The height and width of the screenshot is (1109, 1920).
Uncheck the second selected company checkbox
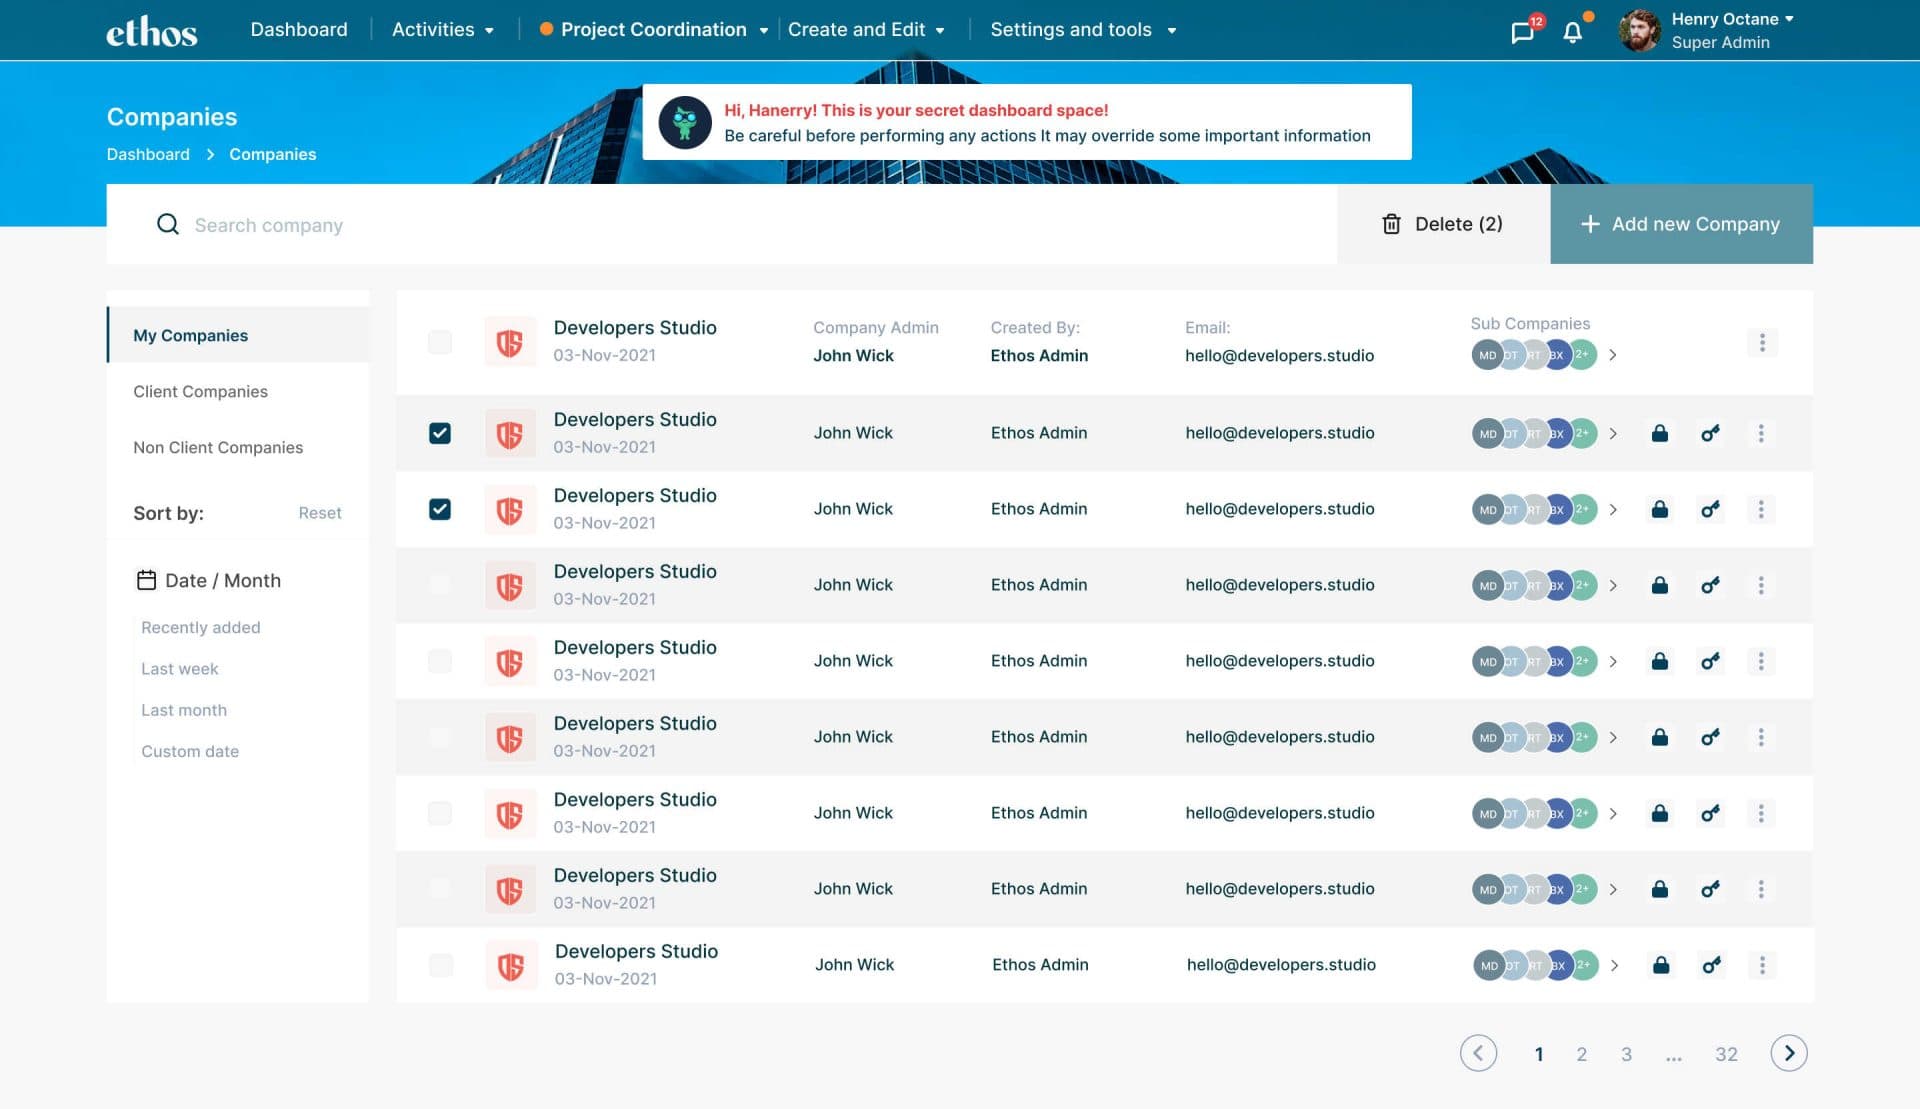(440, 509)
